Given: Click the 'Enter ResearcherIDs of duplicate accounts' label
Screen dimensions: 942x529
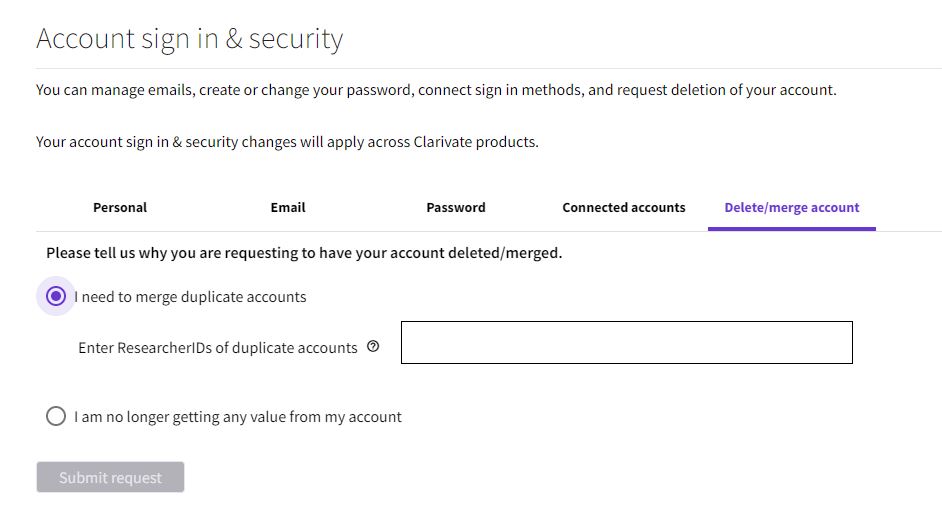Looking at the screenshot, I should [x=217, y=348].
